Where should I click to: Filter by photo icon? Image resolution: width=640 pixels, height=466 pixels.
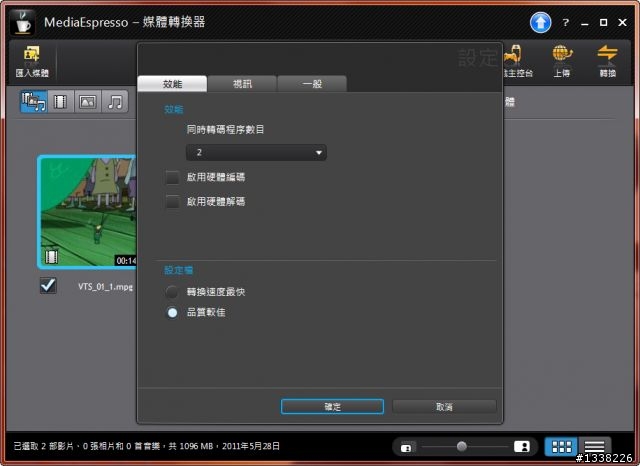click(87, 102)
